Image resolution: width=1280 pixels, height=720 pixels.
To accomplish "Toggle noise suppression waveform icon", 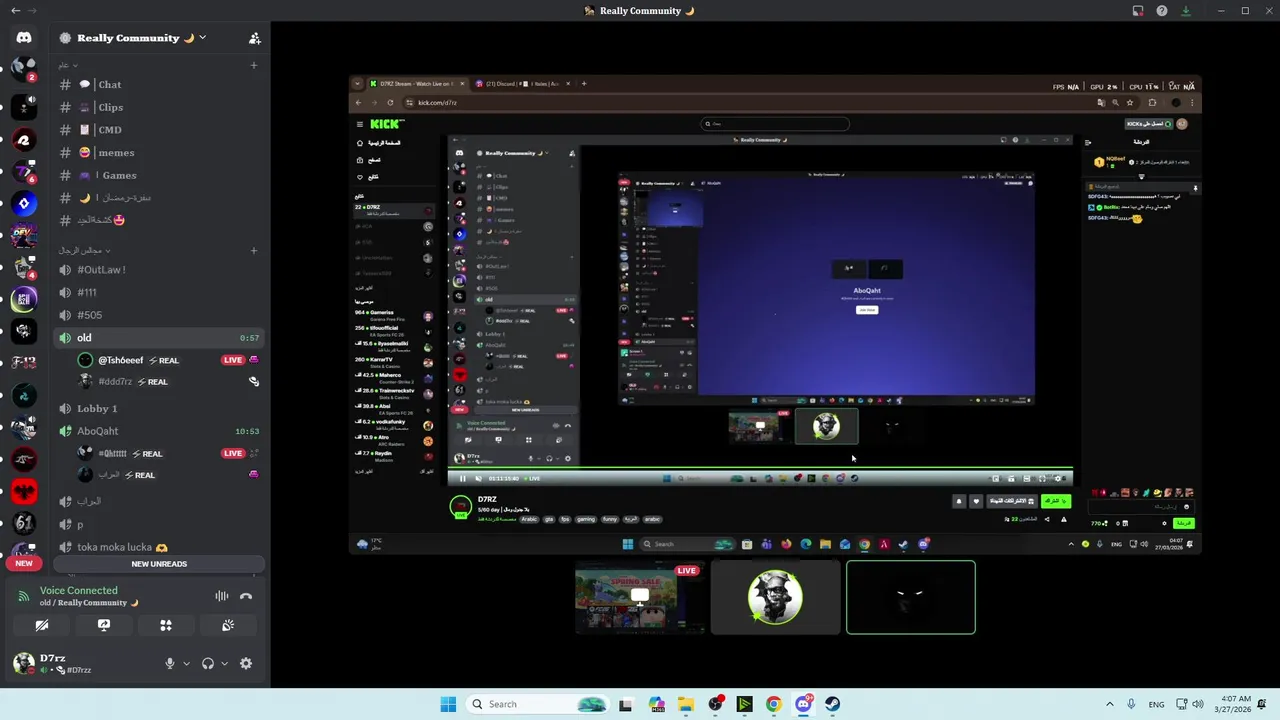I will point(221,596).
